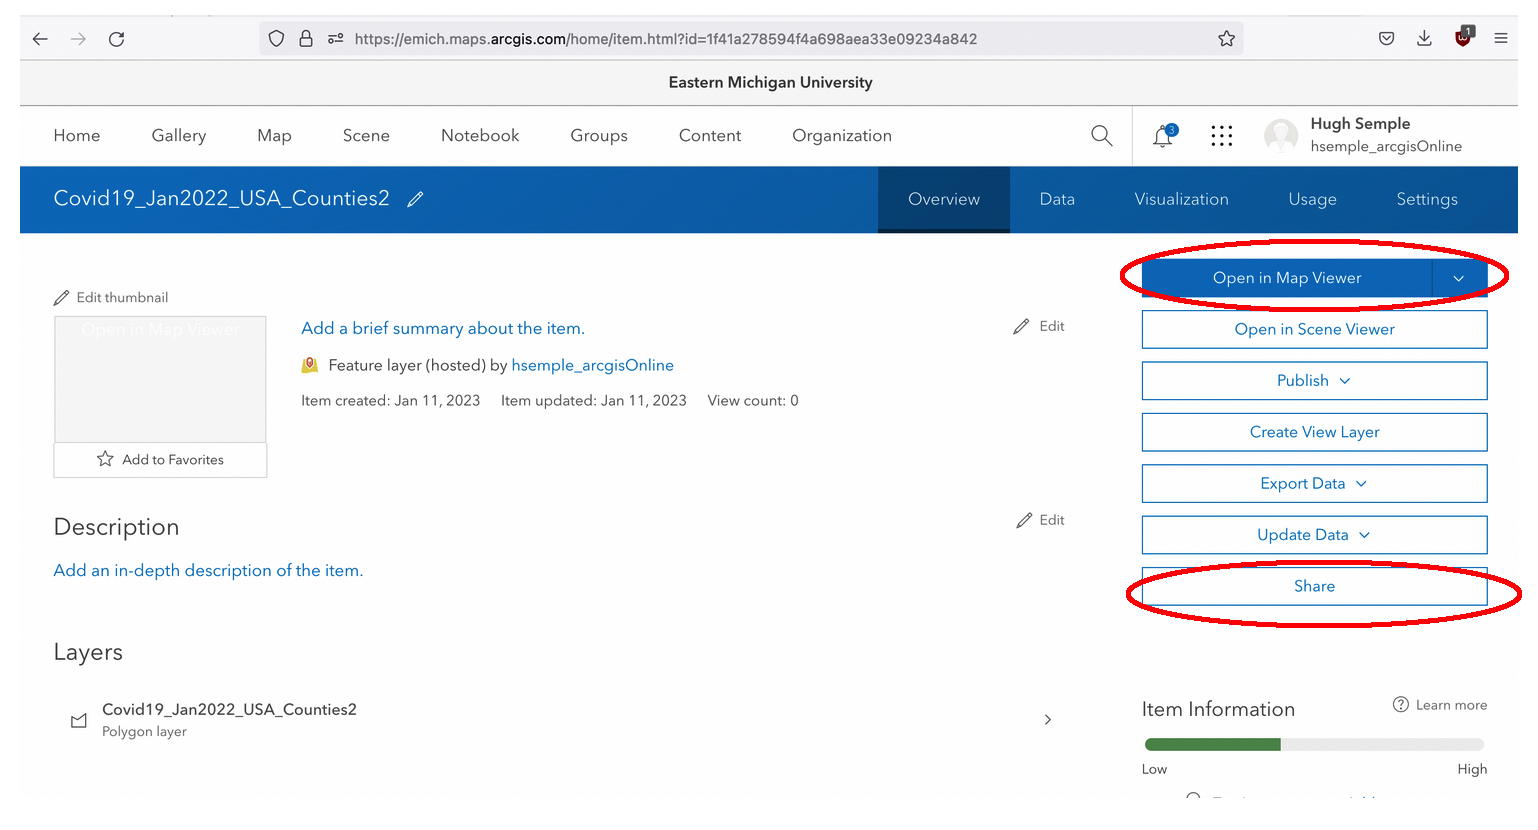Click the site security padlock icon

tap(306, 39)
